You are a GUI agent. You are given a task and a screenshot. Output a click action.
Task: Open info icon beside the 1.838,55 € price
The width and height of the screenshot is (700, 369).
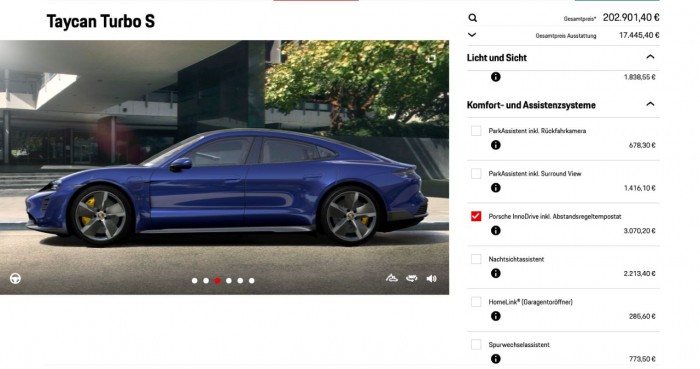pos(496,77)
